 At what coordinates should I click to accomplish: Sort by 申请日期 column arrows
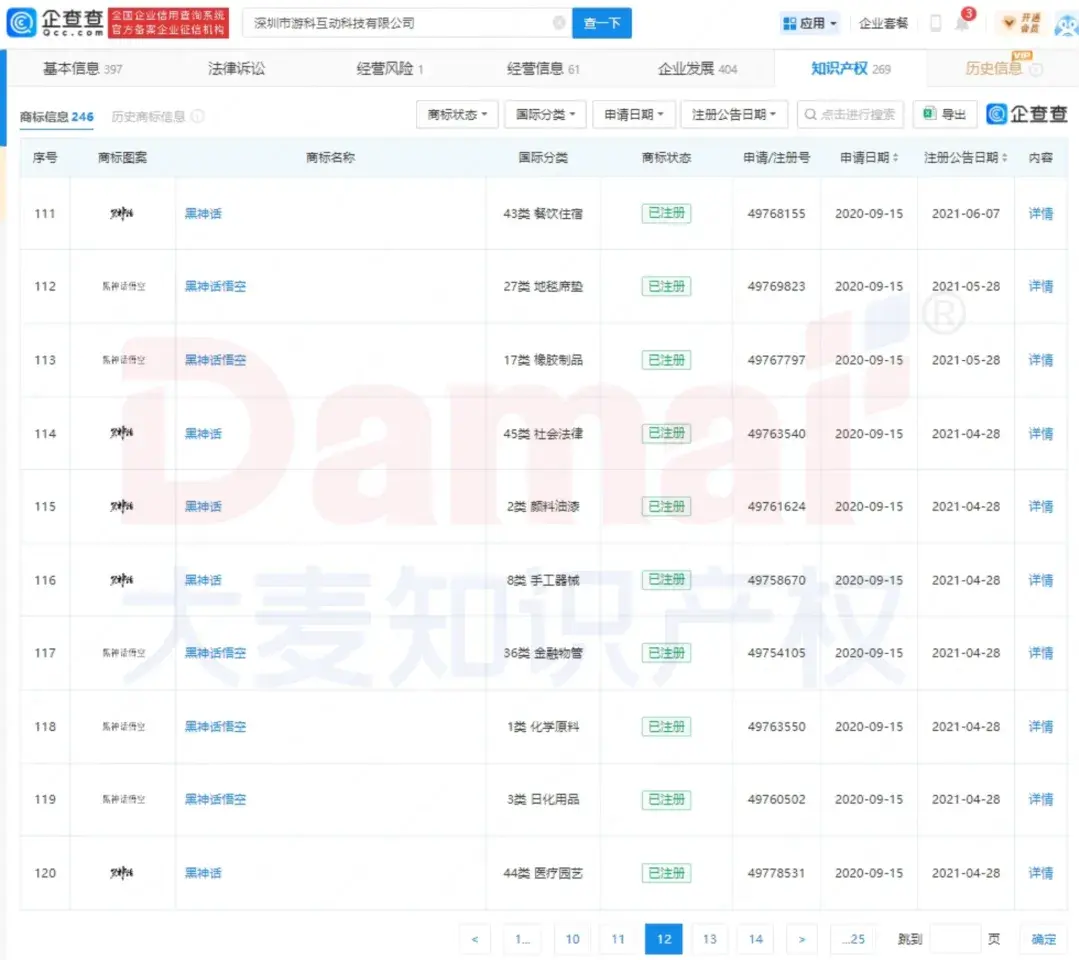895,158
